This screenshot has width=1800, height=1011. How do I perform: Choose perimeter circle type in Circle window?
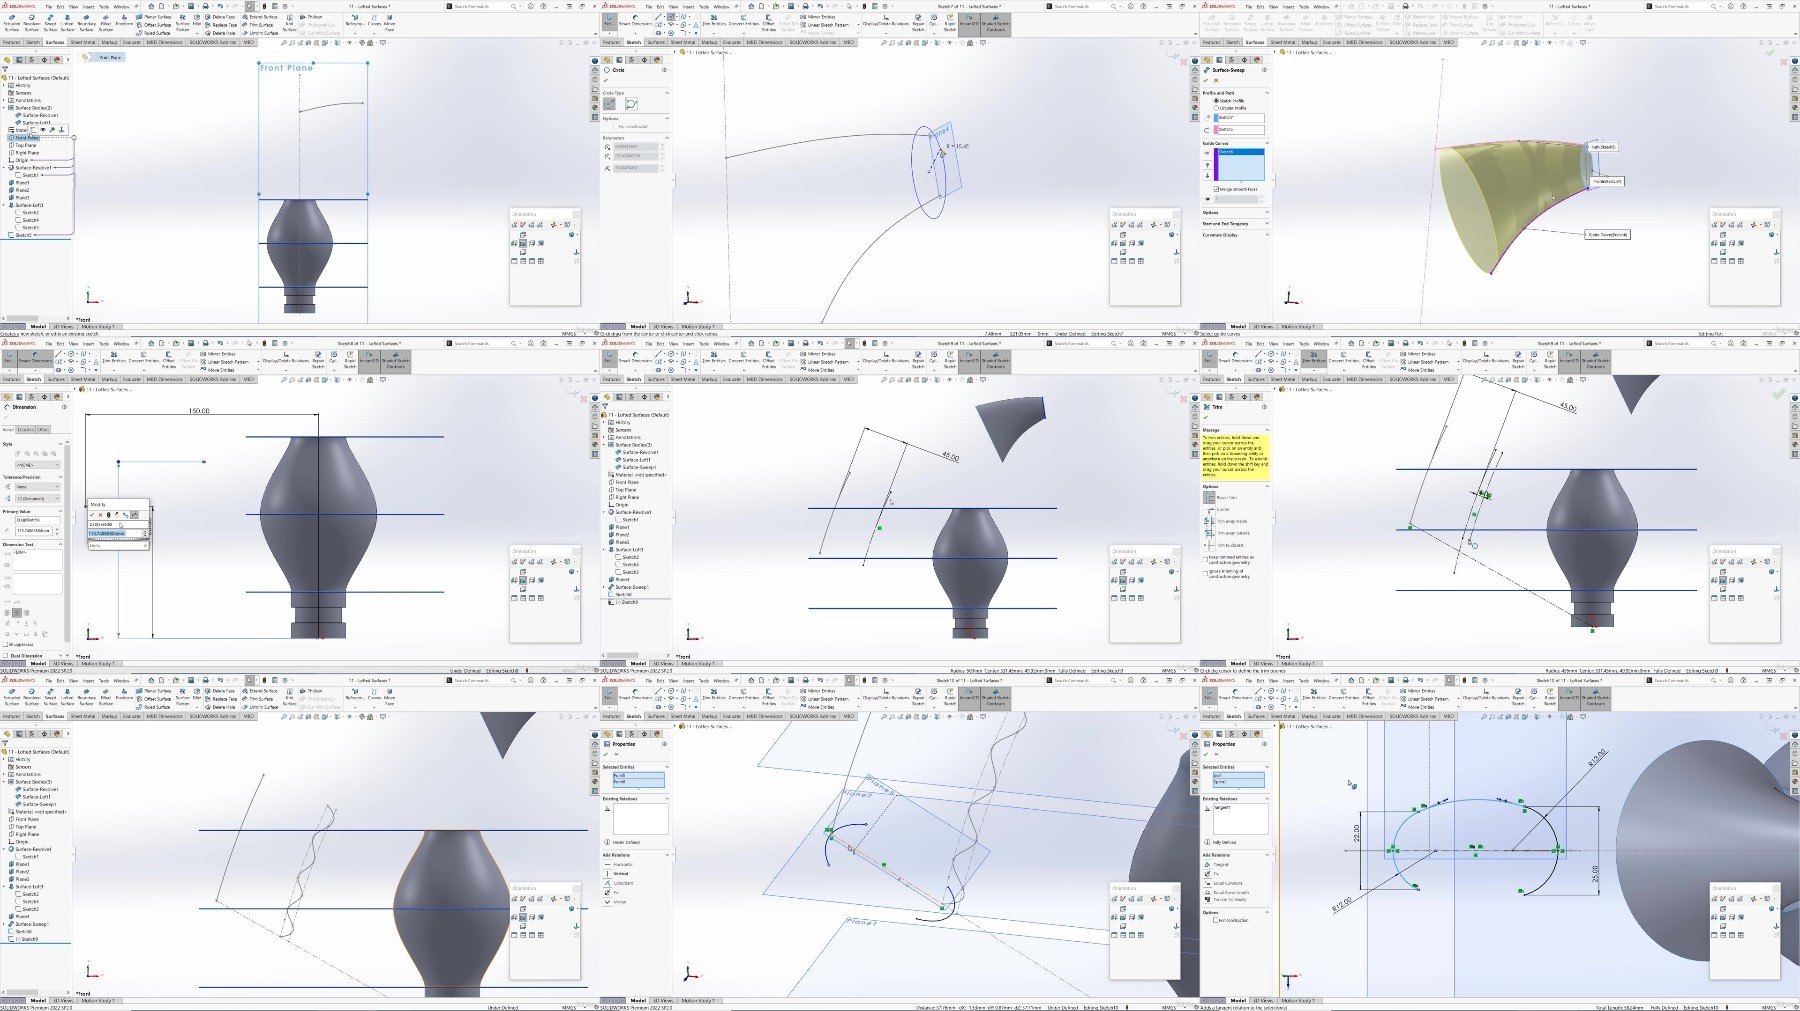point(631,104)
